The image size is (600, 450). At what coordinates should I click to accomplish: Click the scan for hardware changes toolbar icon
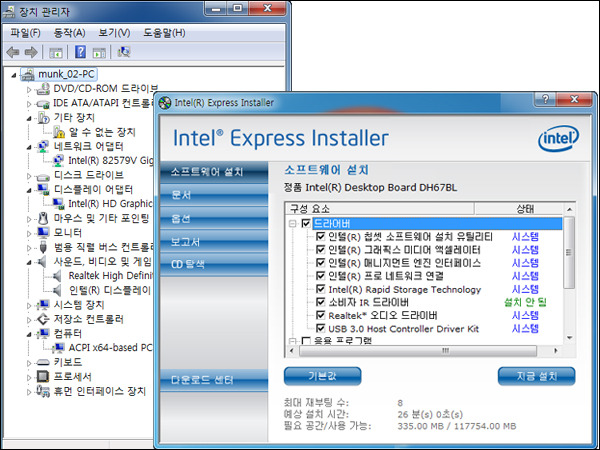click(x=124, y=52)
